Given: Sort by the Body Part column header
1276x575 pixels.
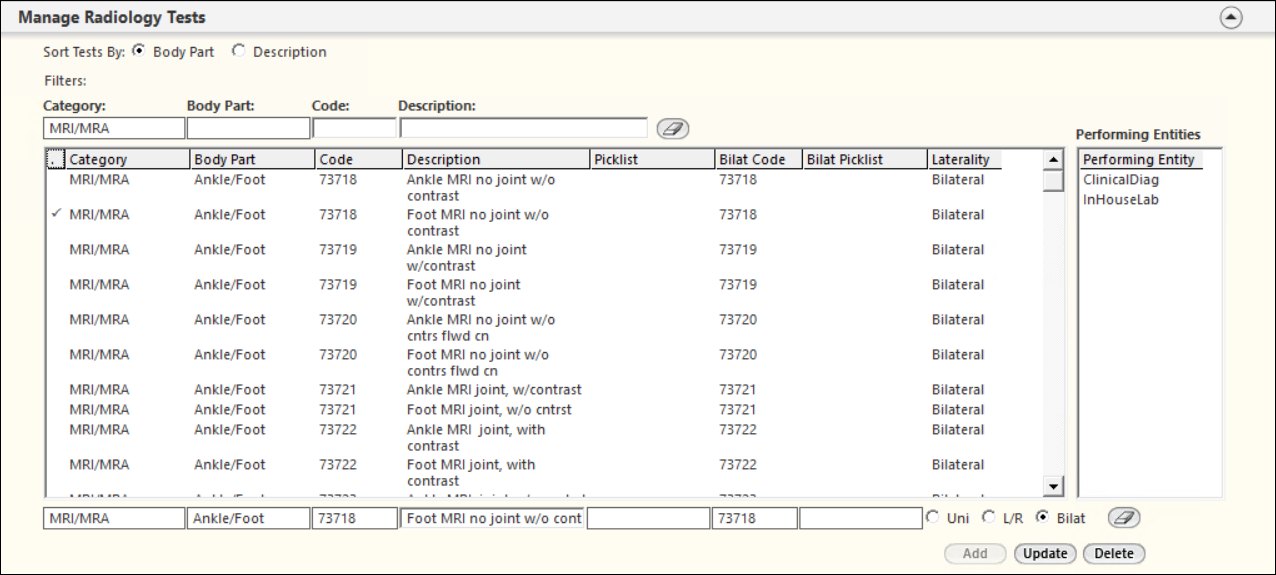Looking at the screenshot, I should [x=252, y=159].
